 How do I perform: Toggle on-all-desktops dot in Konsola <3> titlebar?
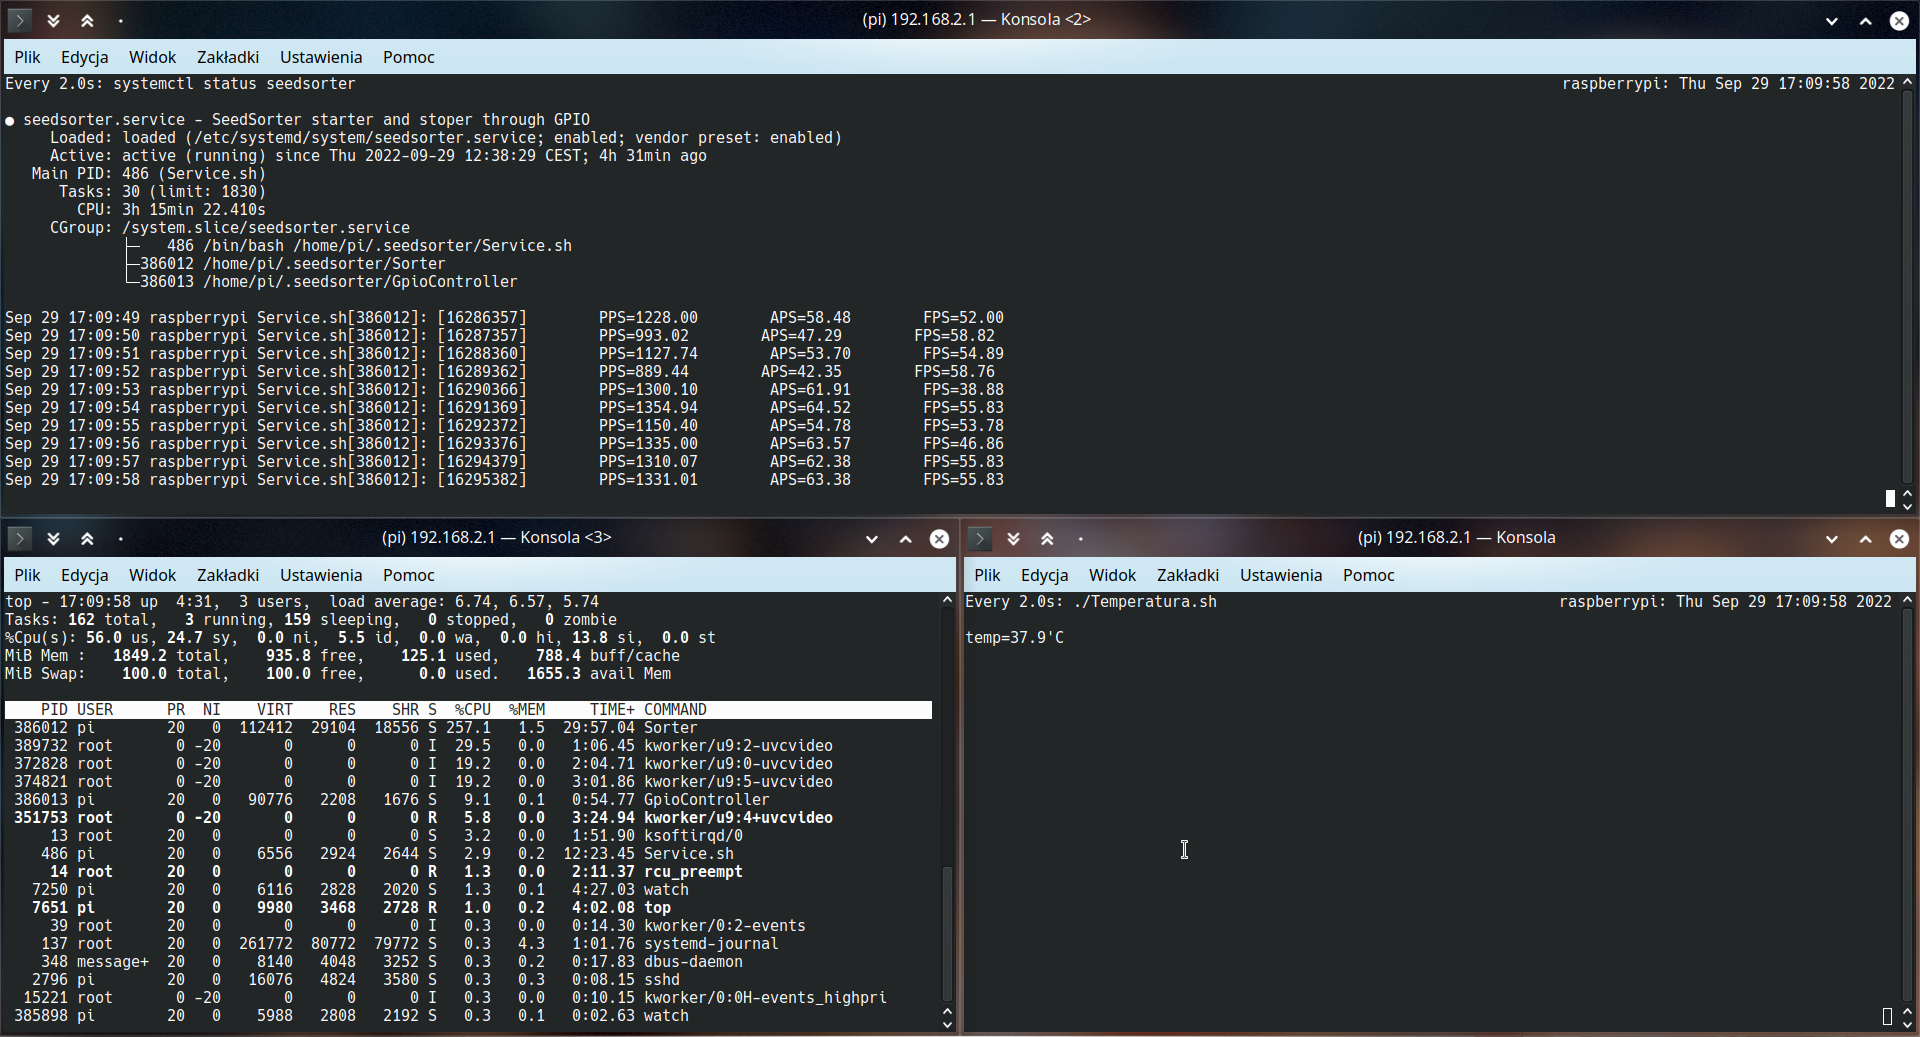pyautogui.click(x=121, y=538)
